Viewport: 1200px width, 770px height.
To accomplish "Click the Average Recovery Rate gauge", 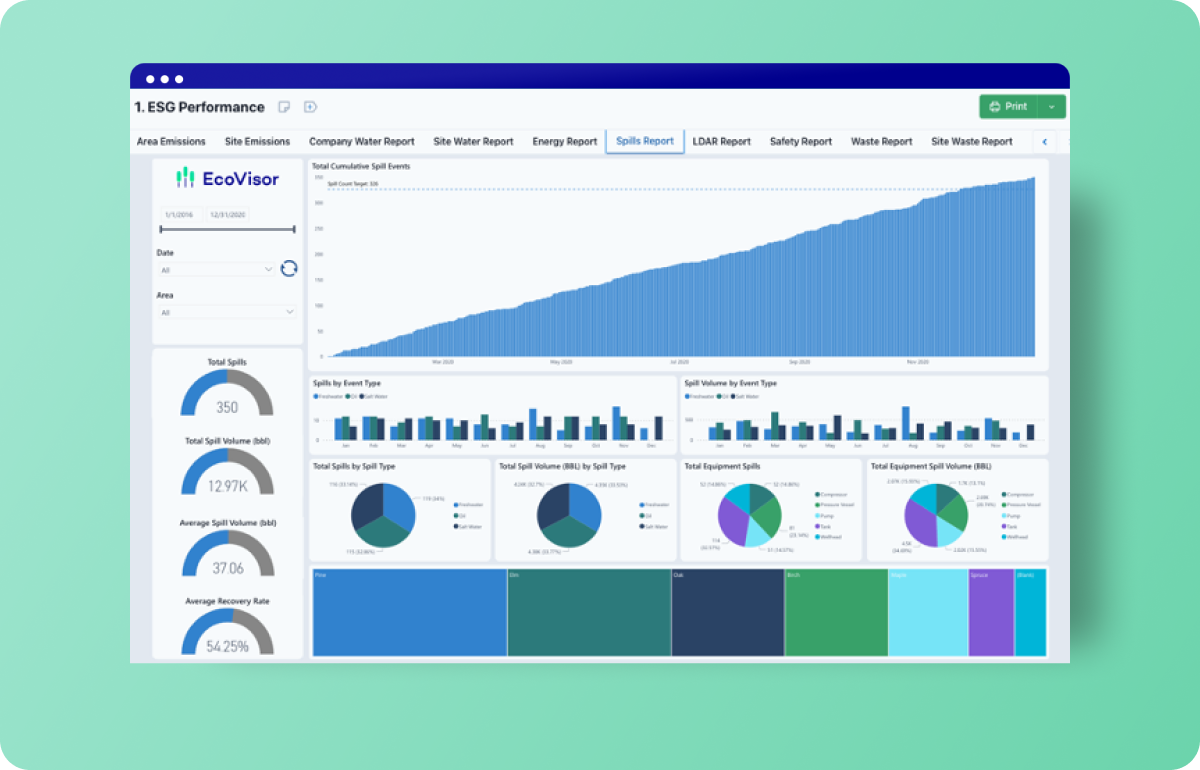I will [x=227, y=632].
